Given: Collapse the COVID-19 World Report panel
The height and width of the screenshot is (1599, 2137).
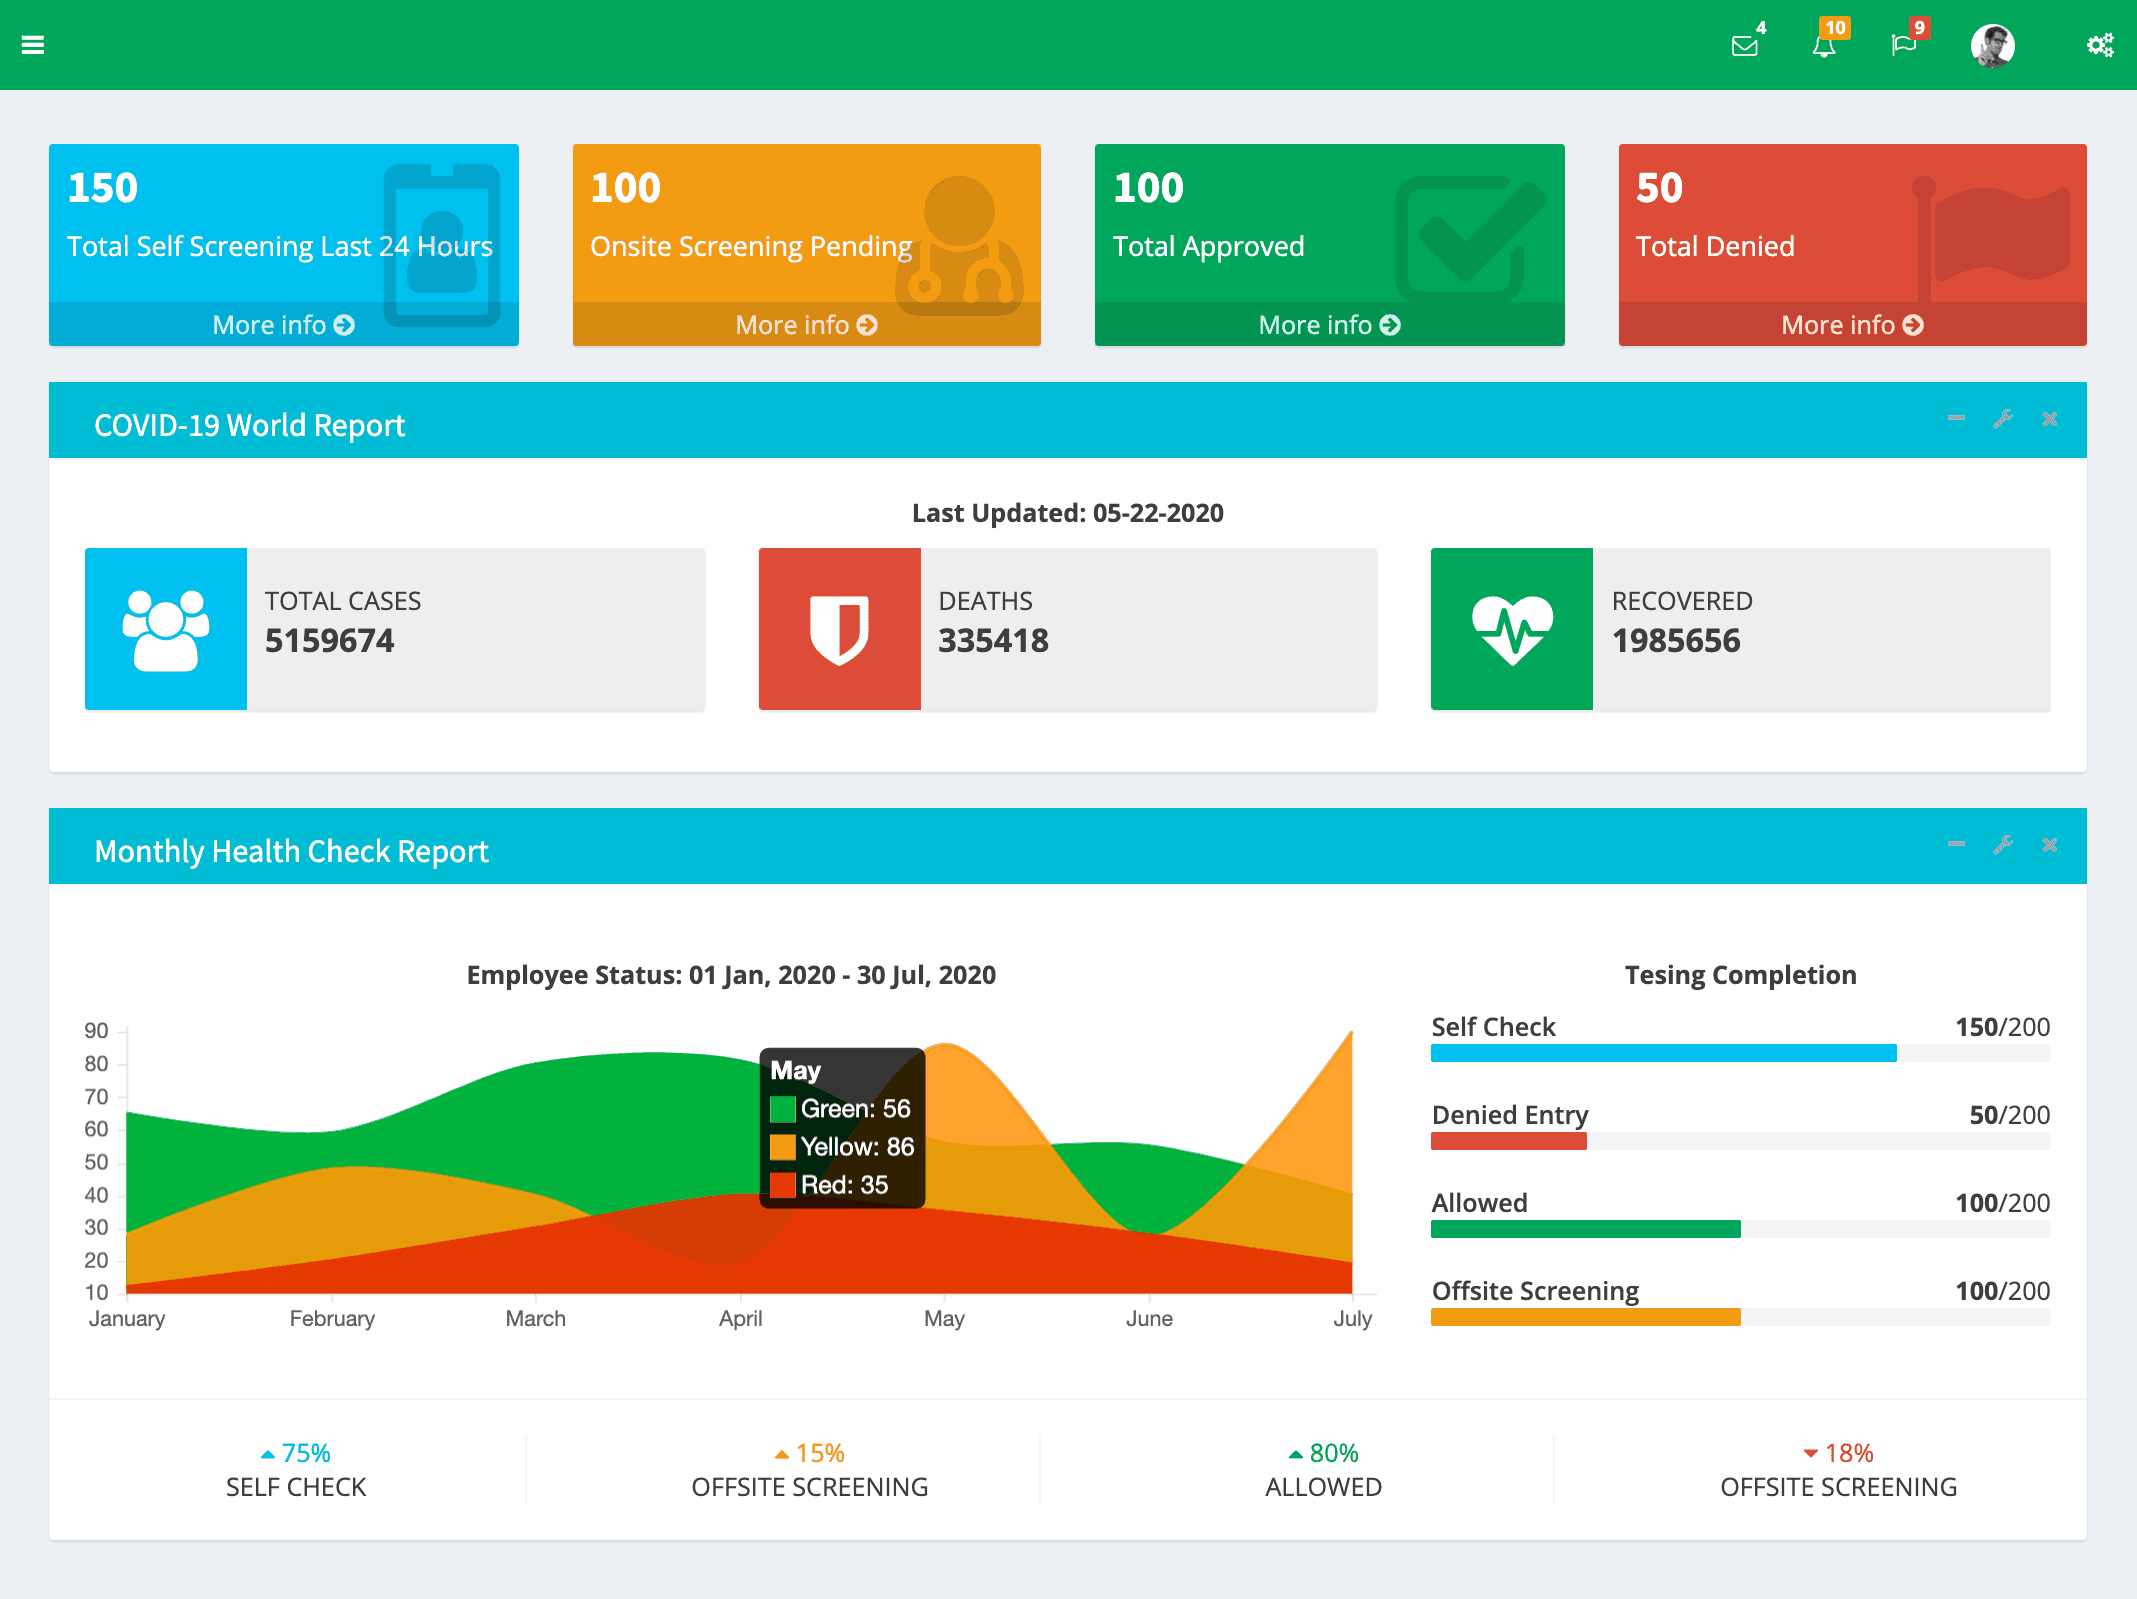Looking at the screenshot, I should coord(1956,418).
